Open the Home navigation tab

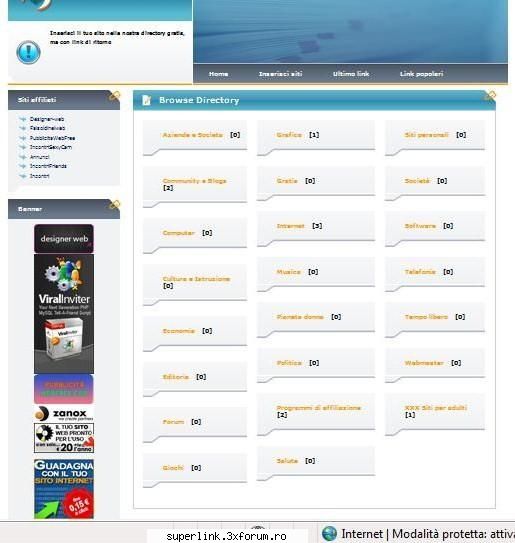pos(219,74)
